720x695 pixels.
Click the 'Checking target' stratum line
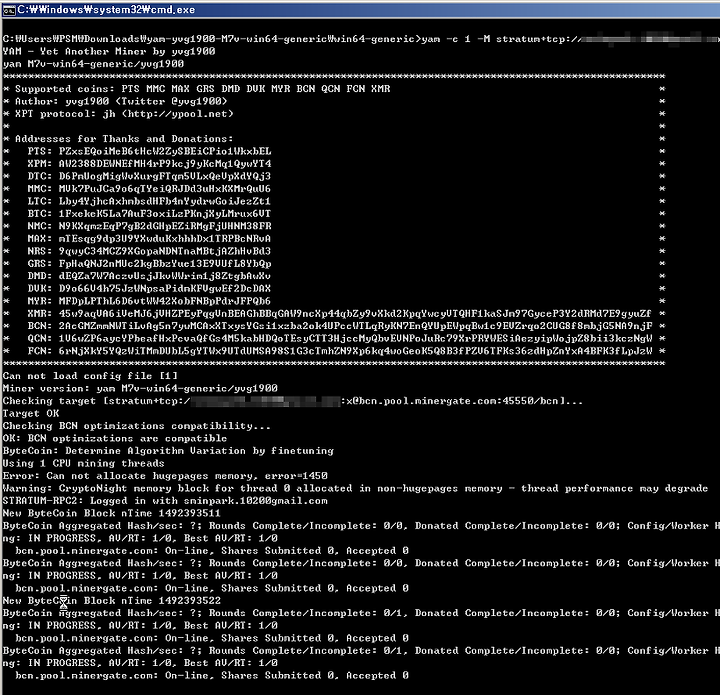(293, 401)
